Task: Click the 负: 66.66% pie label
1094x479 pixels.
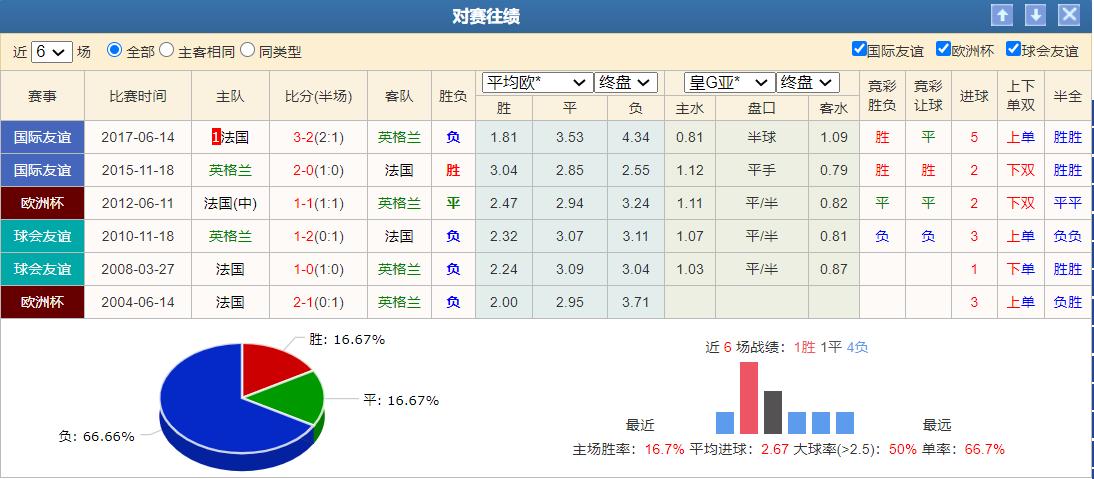Action: coord(96,436)
